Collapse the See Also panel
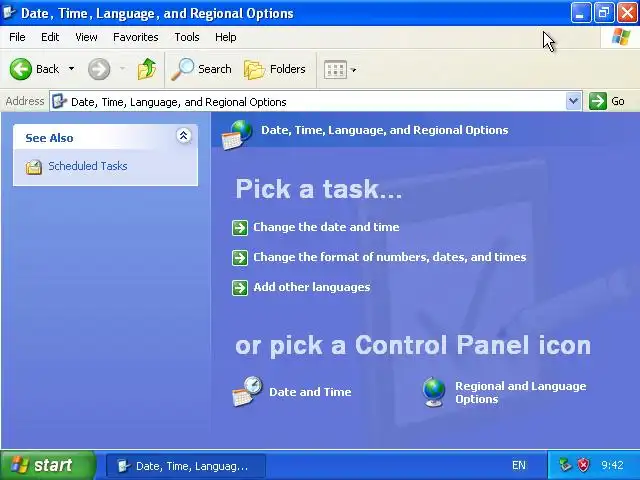Viewport: 640px width, 480px height. [x=184, y=136]
